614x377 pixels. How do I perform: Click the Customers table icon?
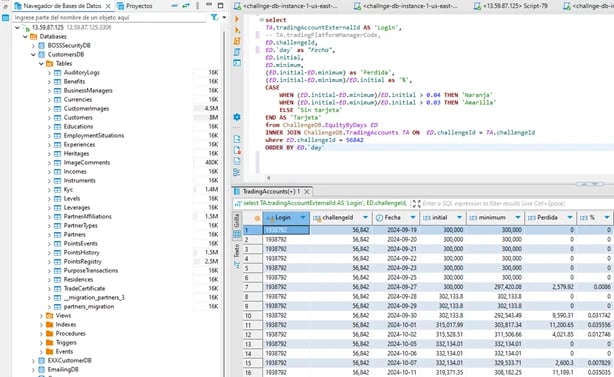57,117
